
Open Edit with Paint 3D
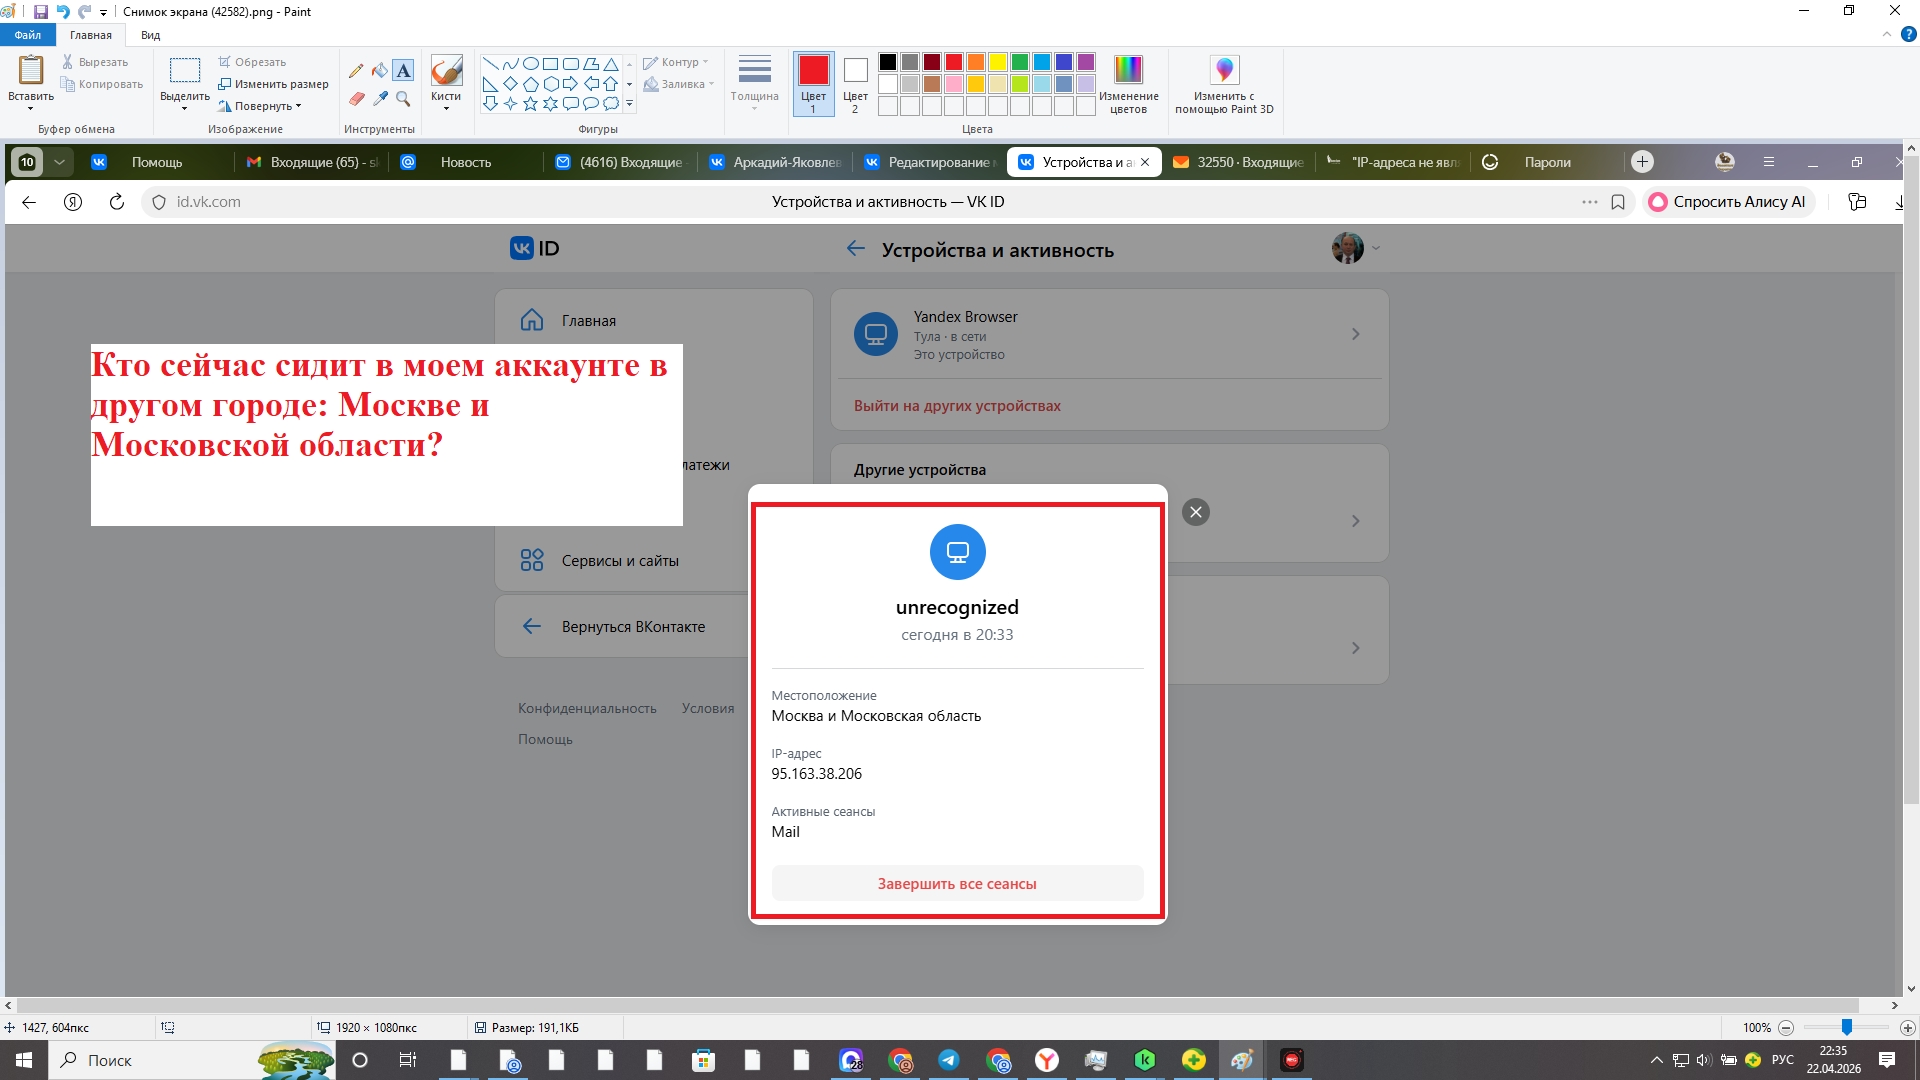click(x=1224, y=70)
